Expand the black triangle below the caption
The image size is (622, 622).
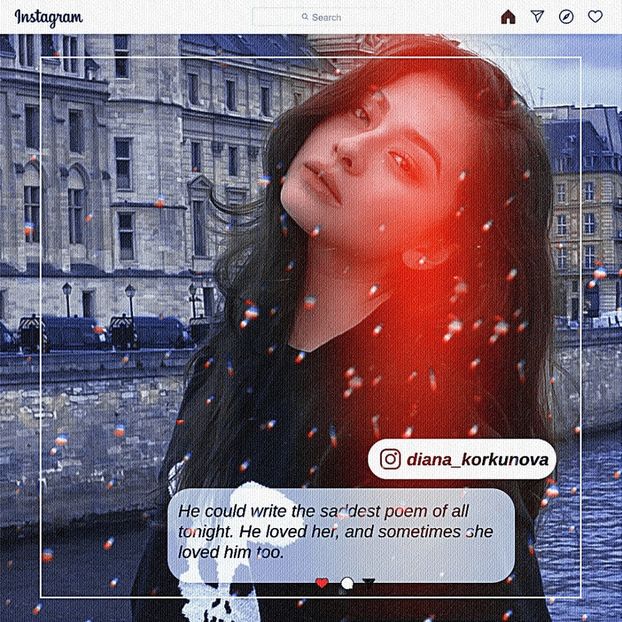[x=369, y=582]
